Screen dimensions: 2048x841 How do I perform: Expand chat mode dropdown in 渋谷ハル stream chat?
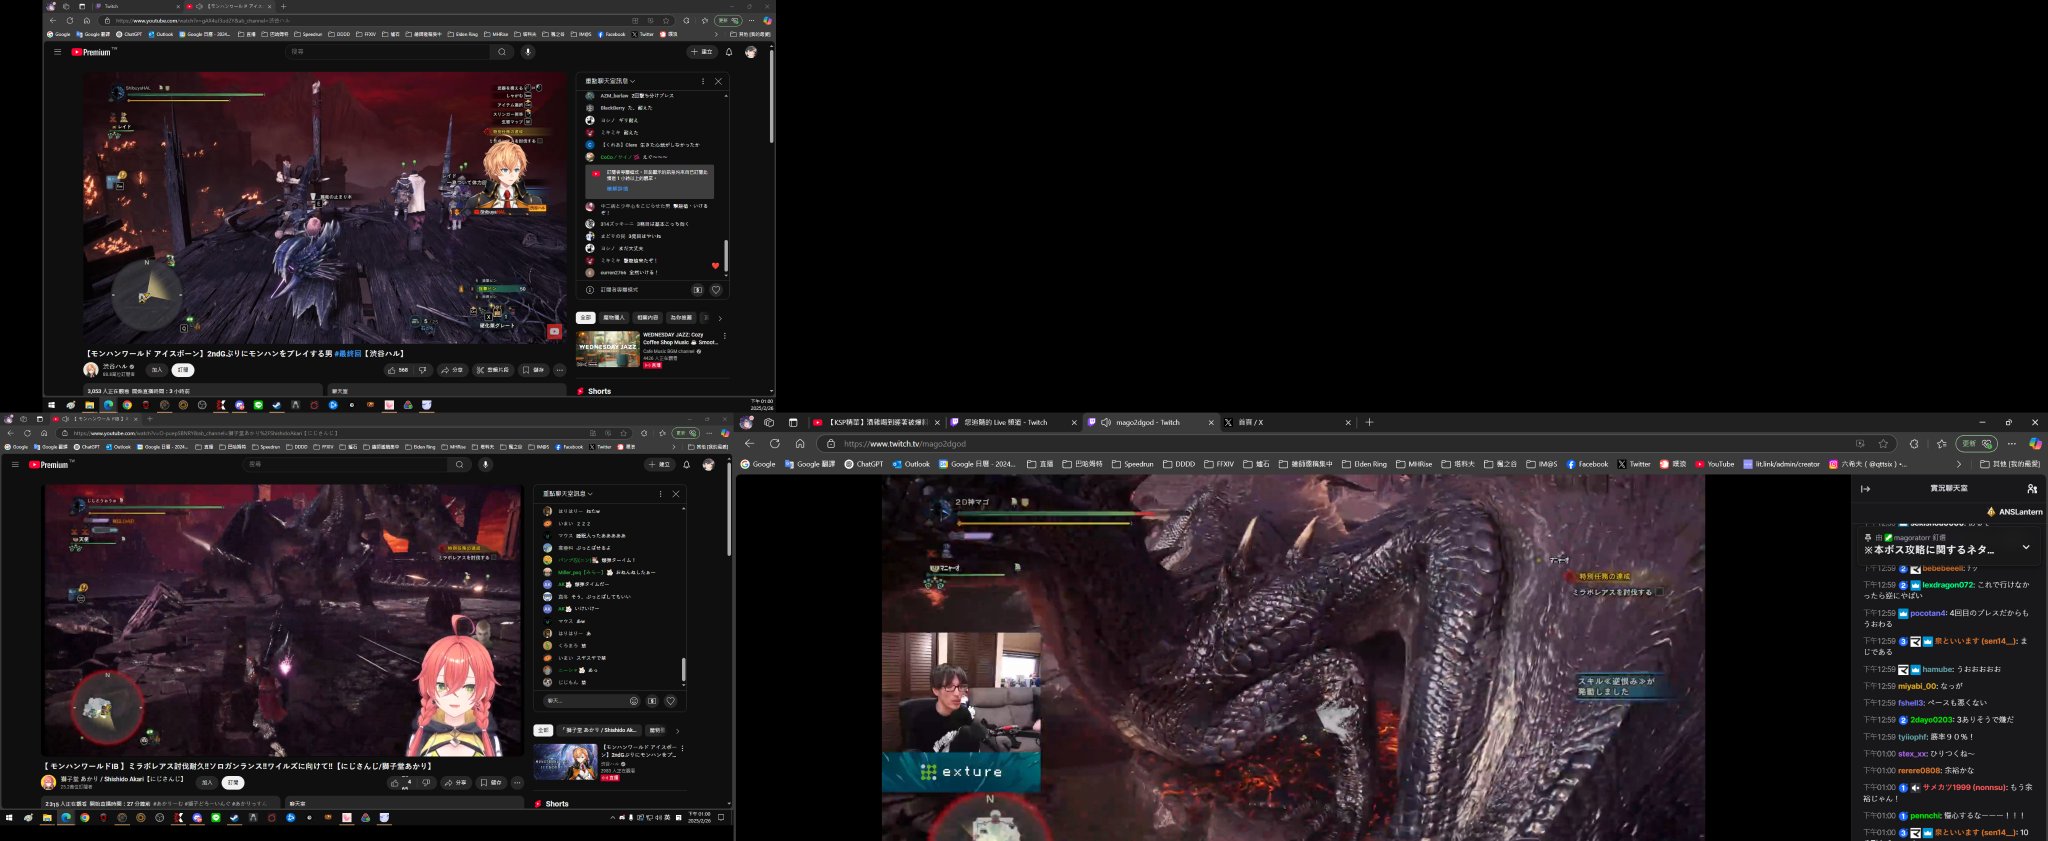610,81
